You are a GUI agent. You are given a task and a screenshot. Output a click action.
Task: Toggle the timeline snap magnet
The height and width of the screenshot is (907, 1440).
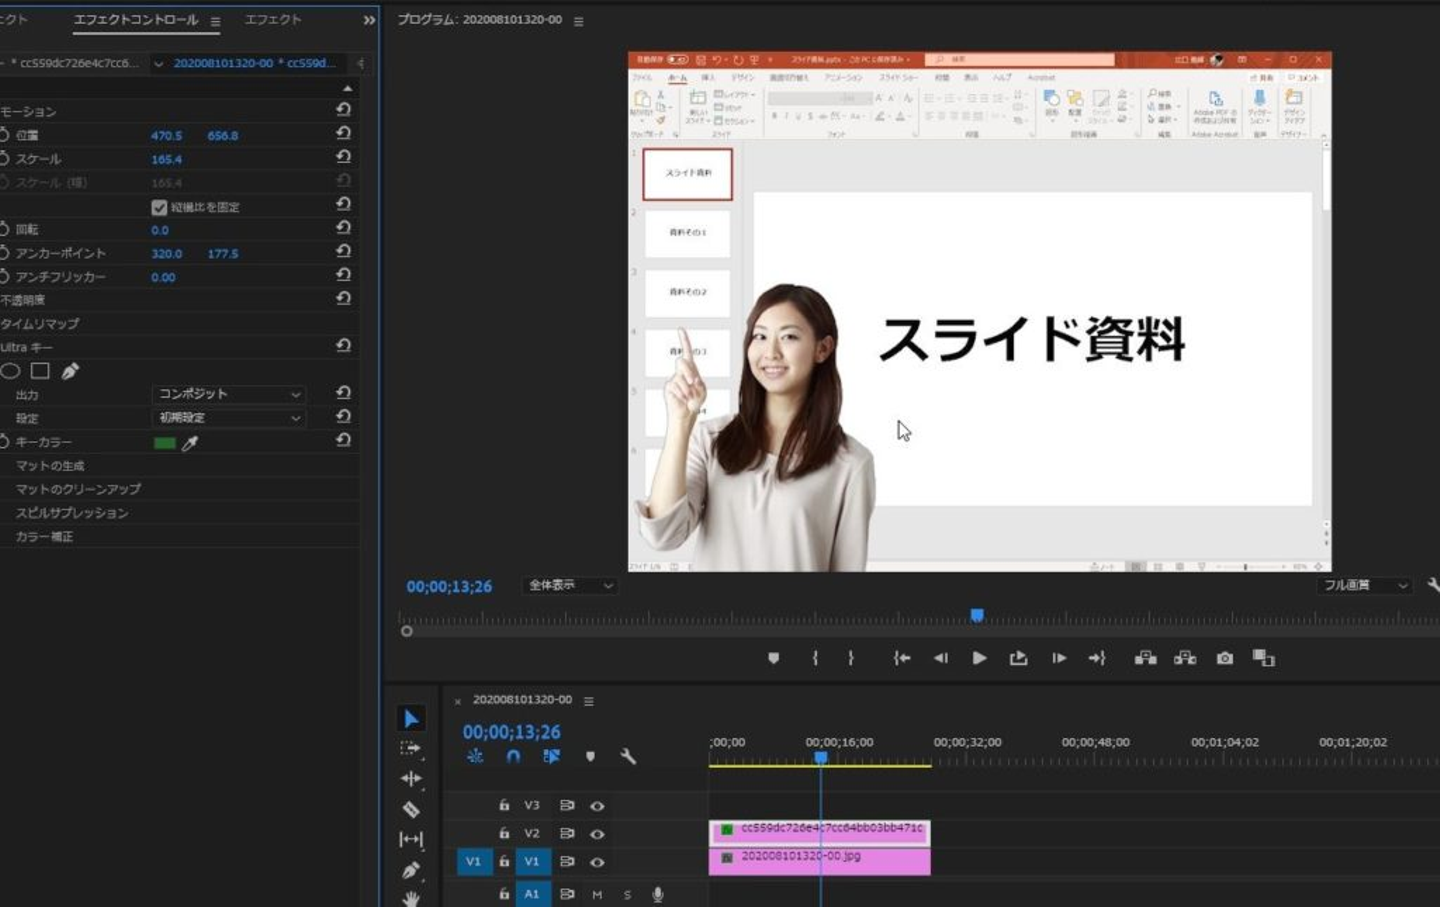click(x=513, y=757)
